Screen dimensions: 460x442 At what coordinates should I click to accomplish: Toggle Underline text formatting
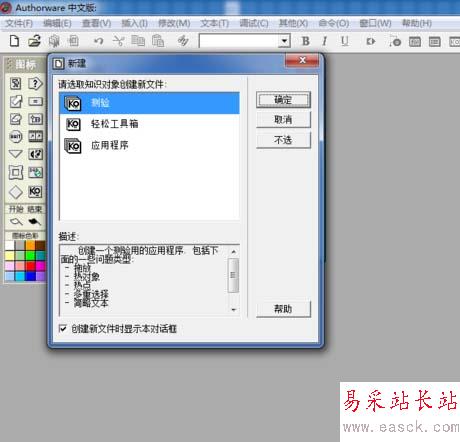[344, 41]
